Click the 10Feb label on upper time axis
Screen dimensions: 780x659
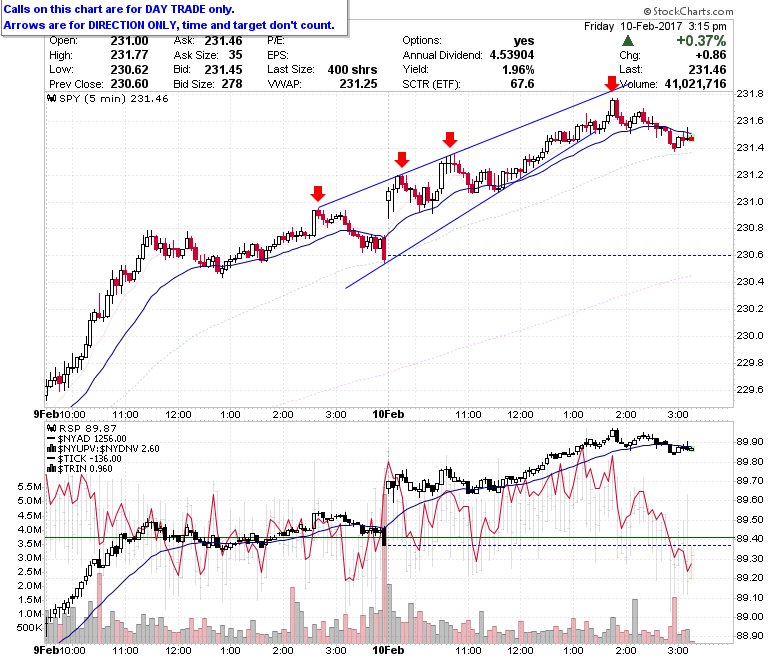coord(388,414)
